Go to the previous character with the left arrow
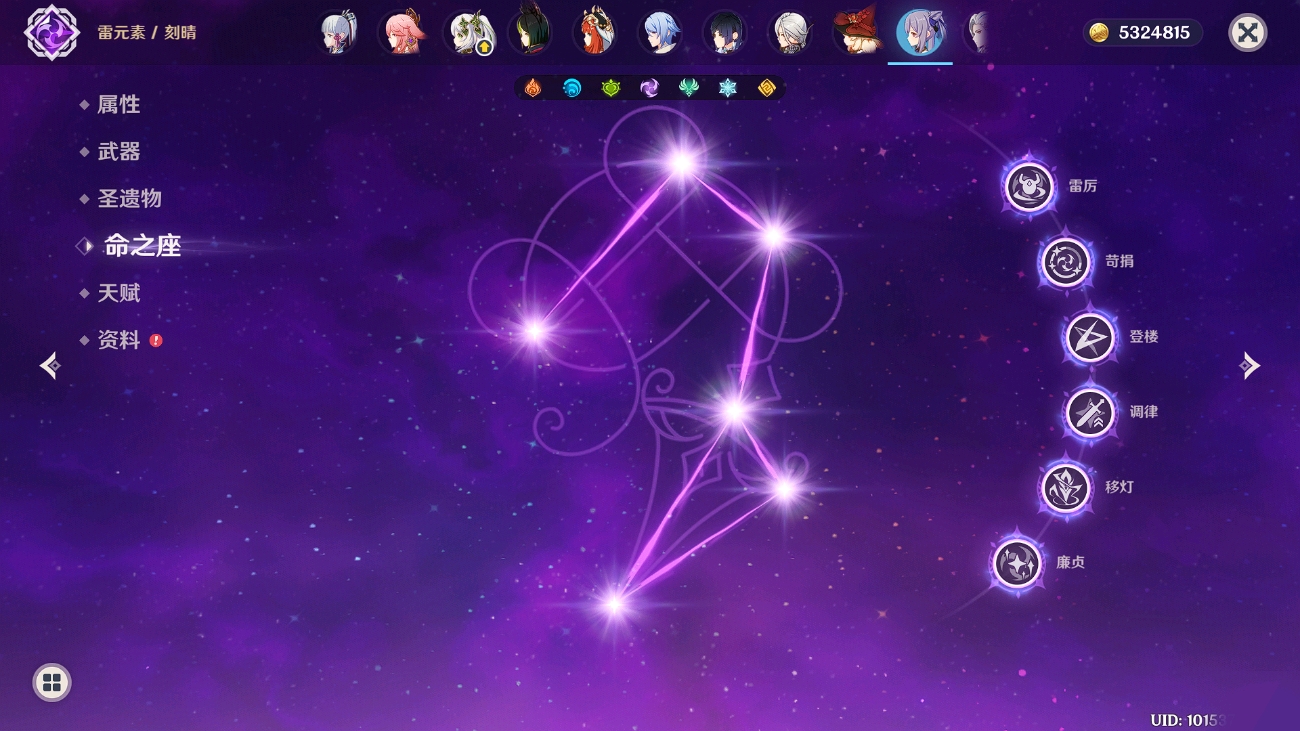 pyautogui.click(x=50, y=366)
